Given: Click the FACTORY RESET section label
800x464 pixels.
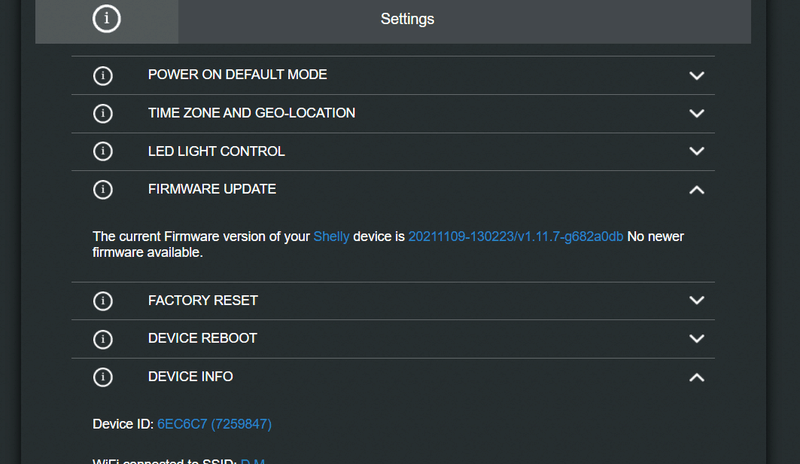Looking at the screenshot, I should 203,300.
